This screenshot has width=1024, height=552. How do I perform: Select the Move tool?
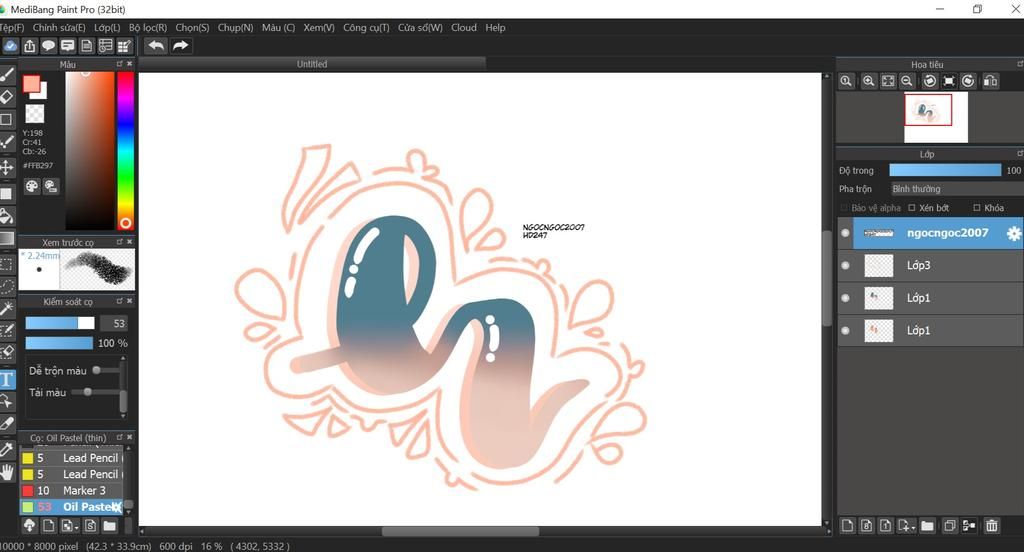click(7, 167)
